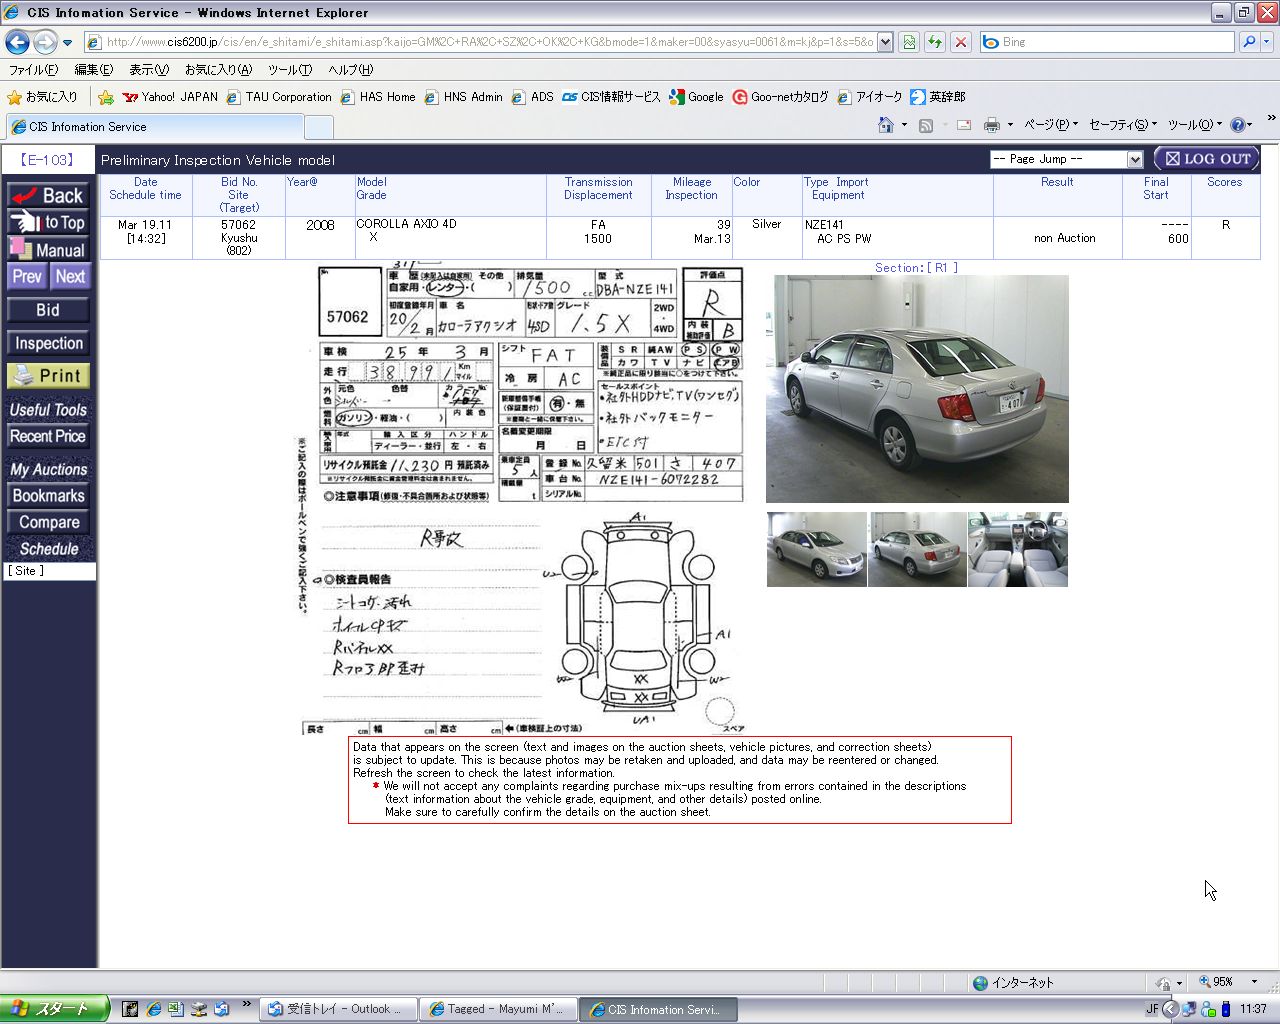The width and height of the screenshot is (1280, 1024).
Task: Open the Favorites star button
Action: click(42, 97)
